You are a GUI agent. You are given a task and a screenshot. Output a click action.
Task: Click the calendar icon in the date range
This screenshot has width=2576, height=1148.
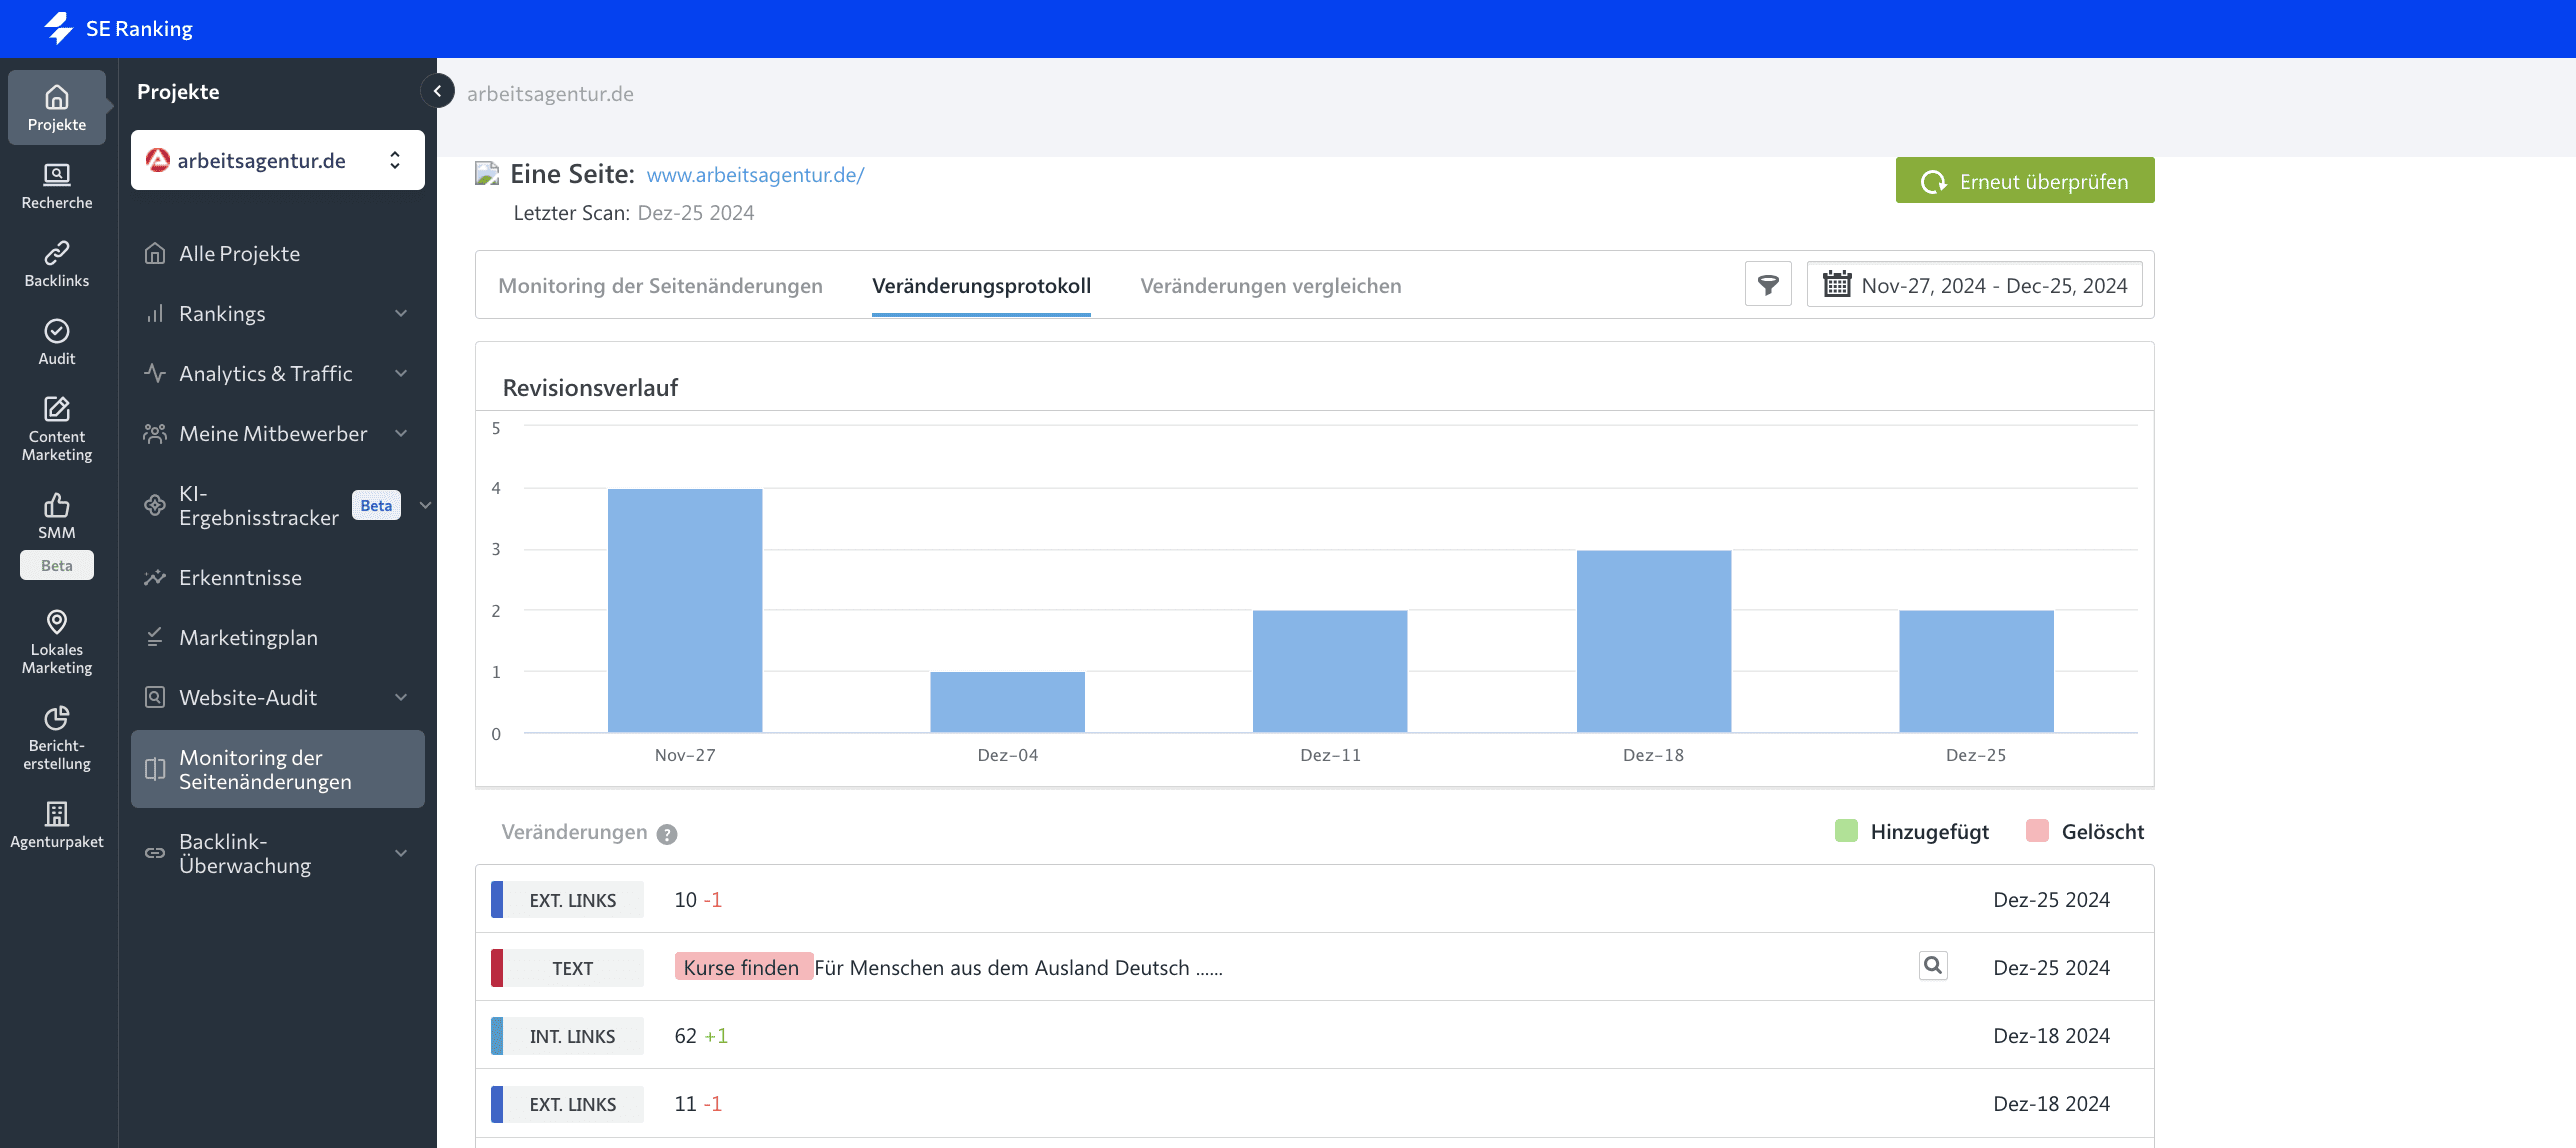(x=1836, y=285)
